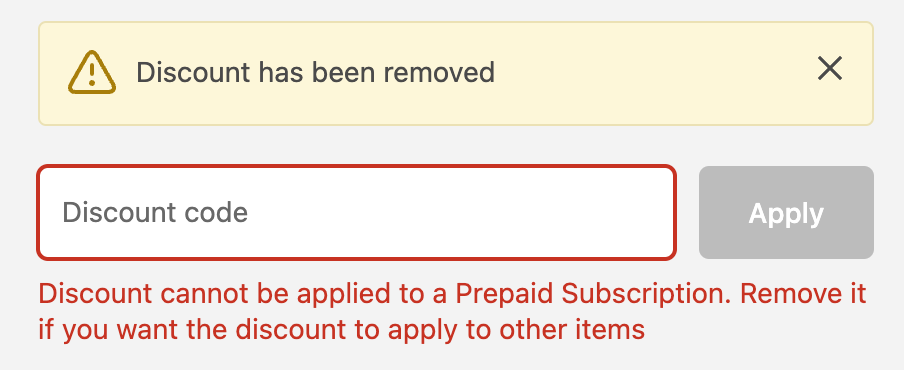Click the error text's first line
The image size is (904, 370).
453,294
